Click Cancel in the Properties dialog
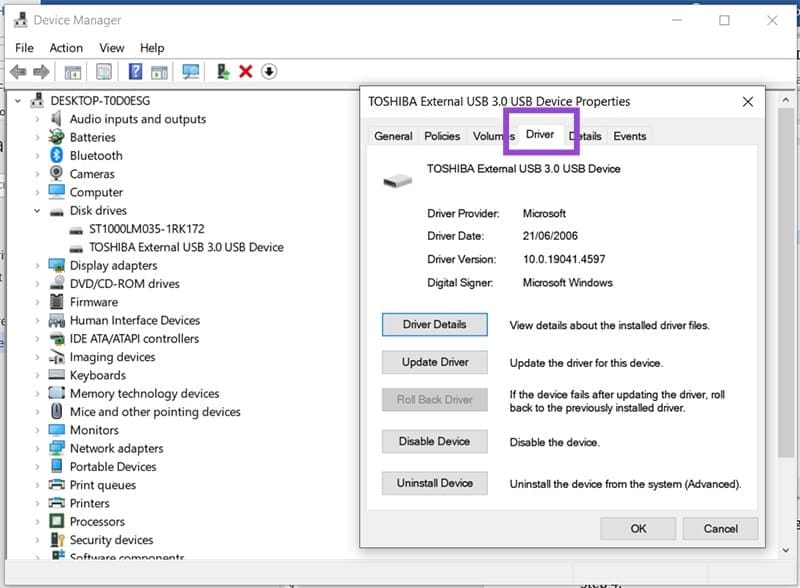800x588 pixels. 720,528
